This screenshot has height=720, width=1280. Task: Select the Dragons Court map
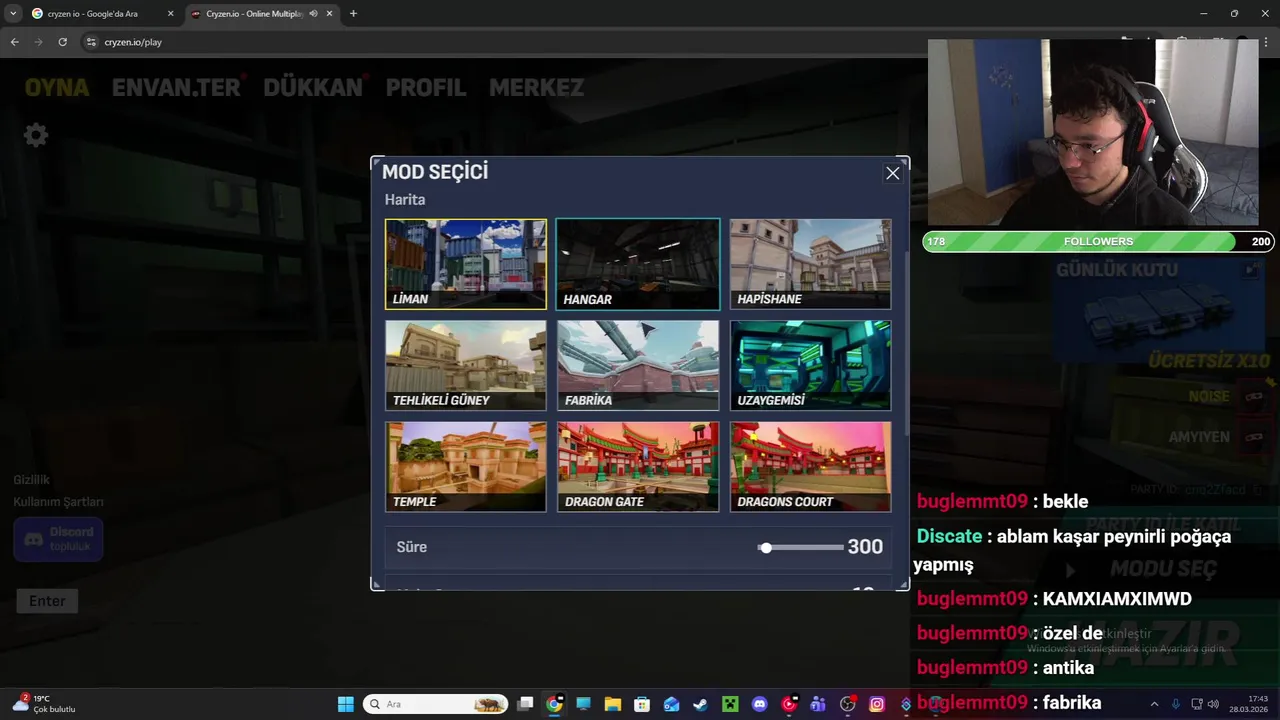pos(810,466)
